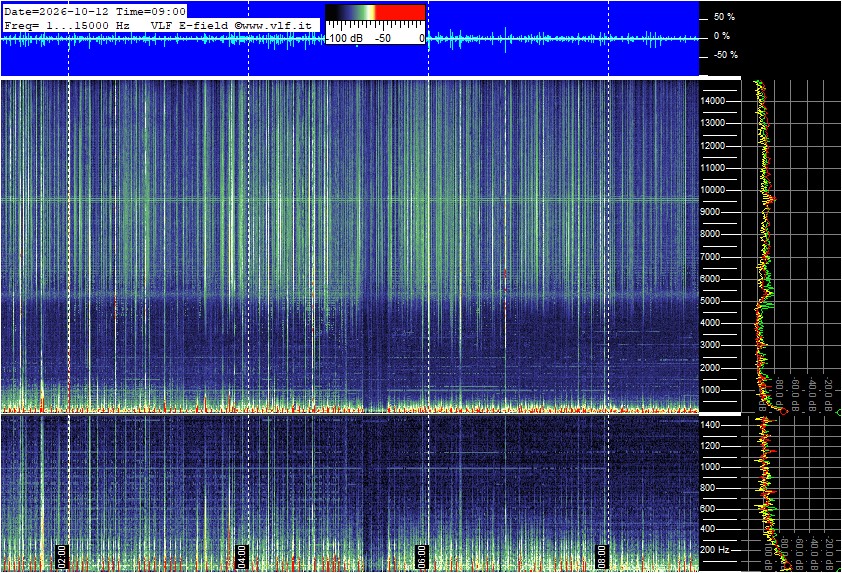Select the 08:00 time marker
The image size is (842, 573).
(601, 556)
